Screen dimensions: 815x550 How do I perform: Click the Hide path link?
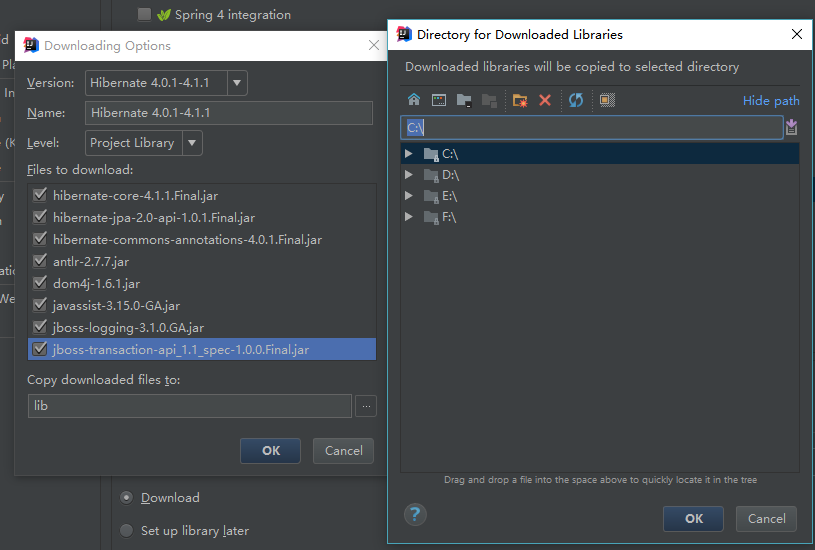(x=770, y=100)
